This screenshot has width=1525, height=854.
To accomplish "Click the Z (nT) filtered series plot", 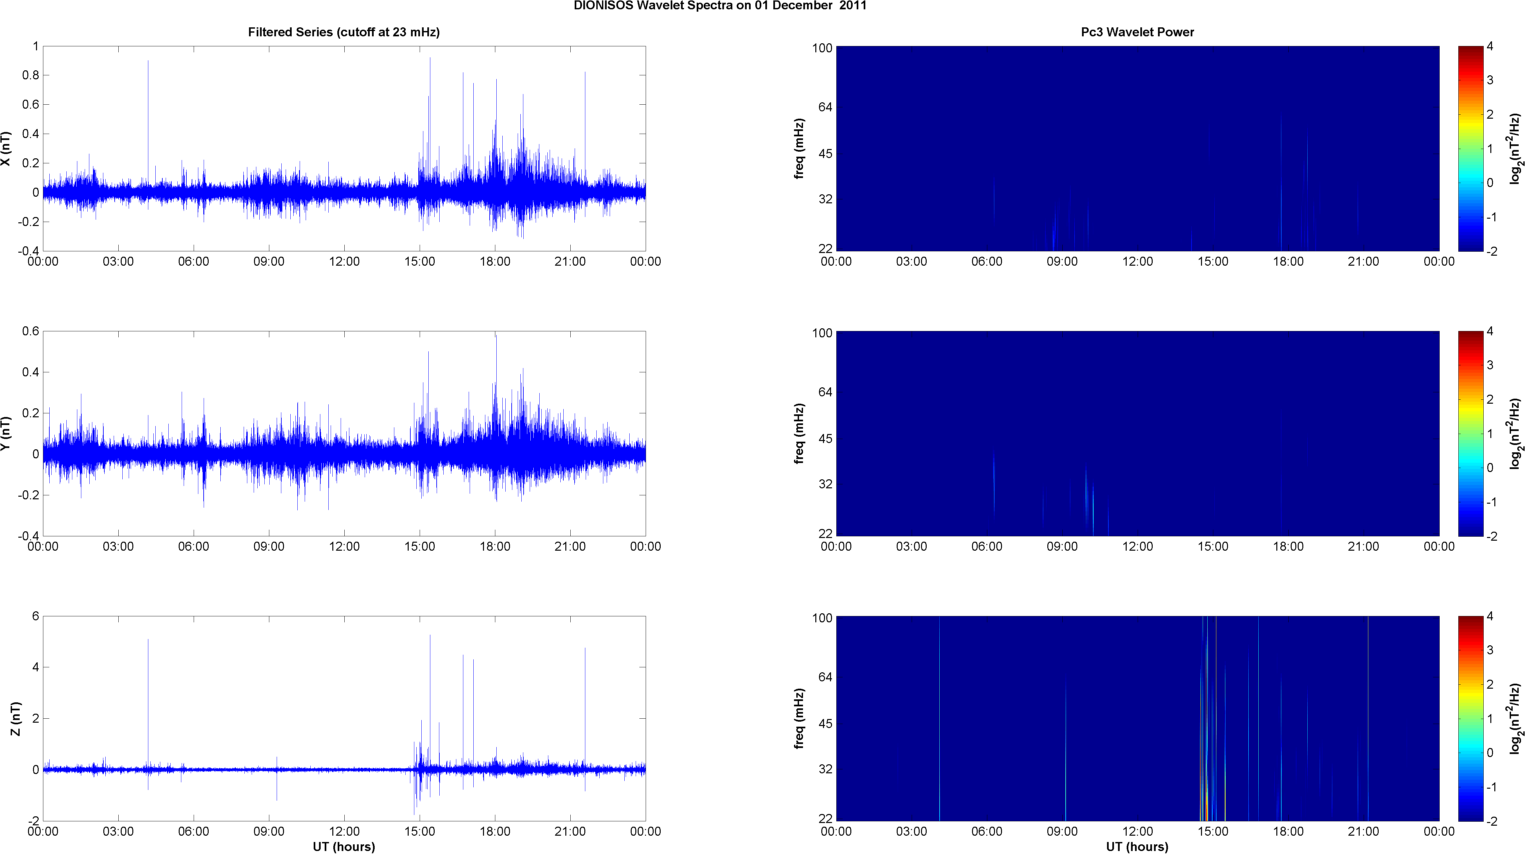I will point(344,718).
